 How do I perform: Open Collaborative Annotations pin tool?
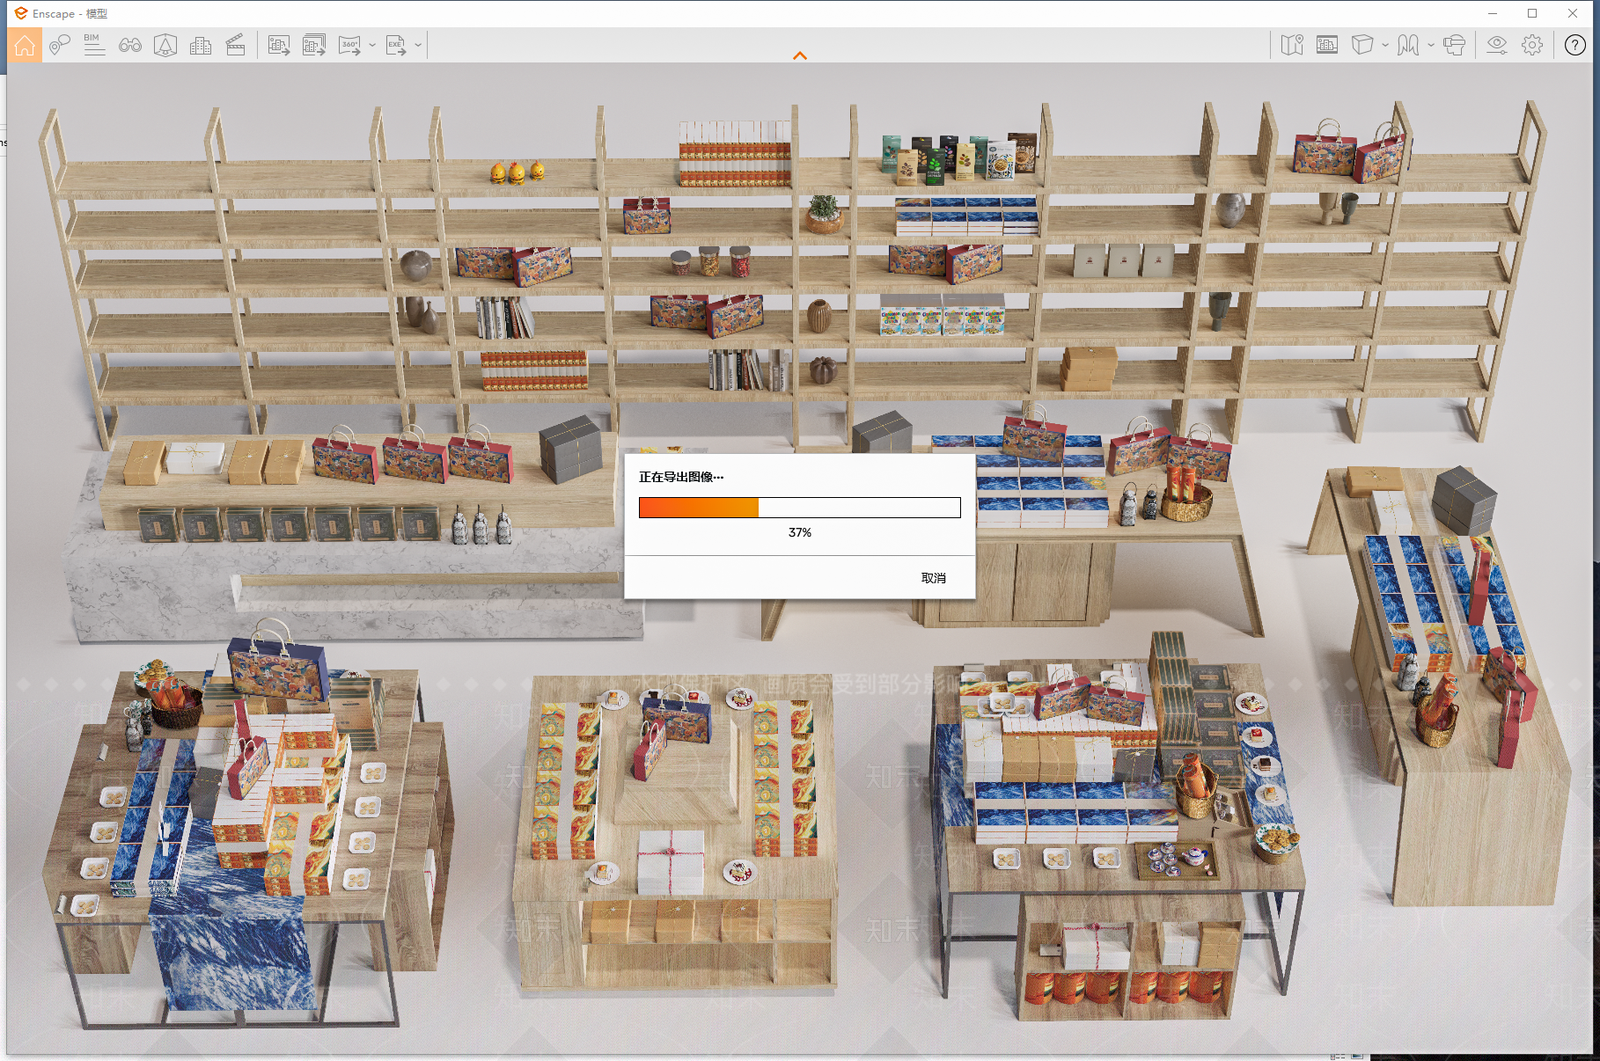point(60,45)
